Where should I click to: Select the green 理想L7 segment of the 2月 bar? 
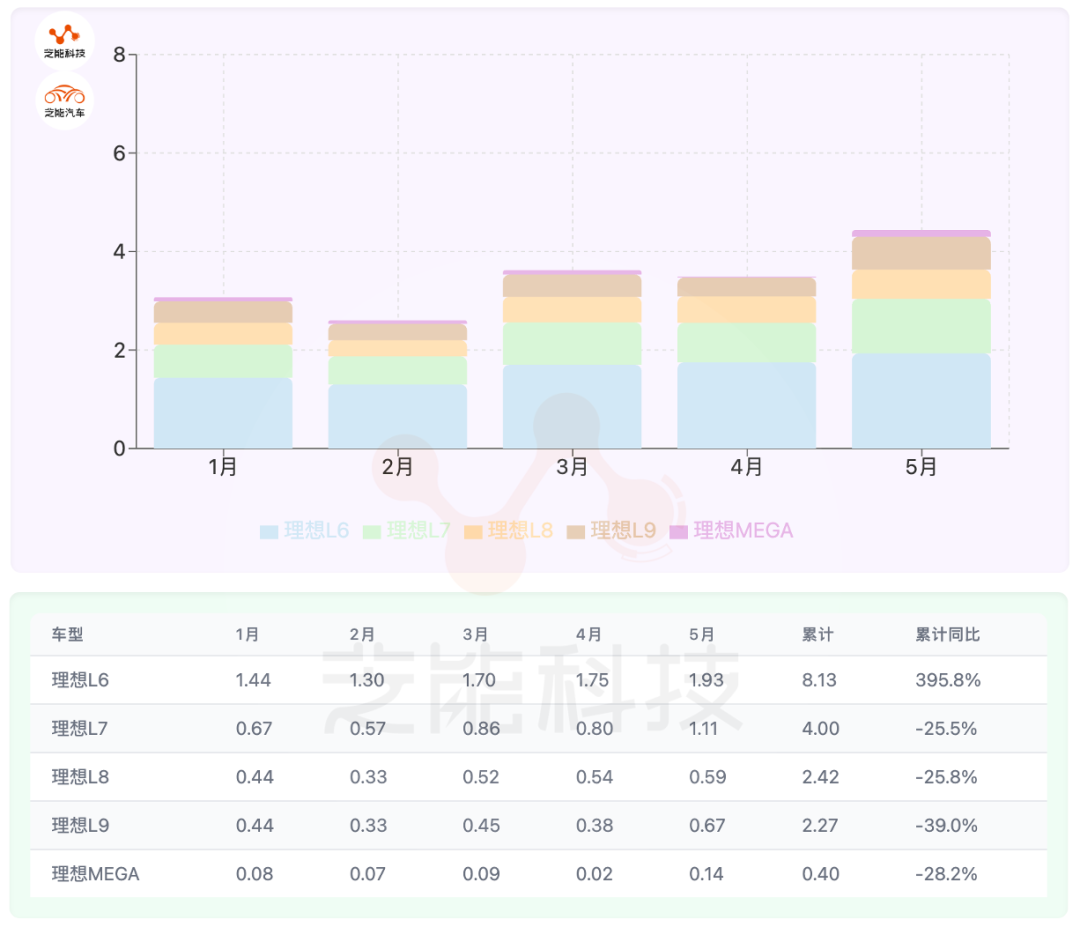click(x=397, y=371)
